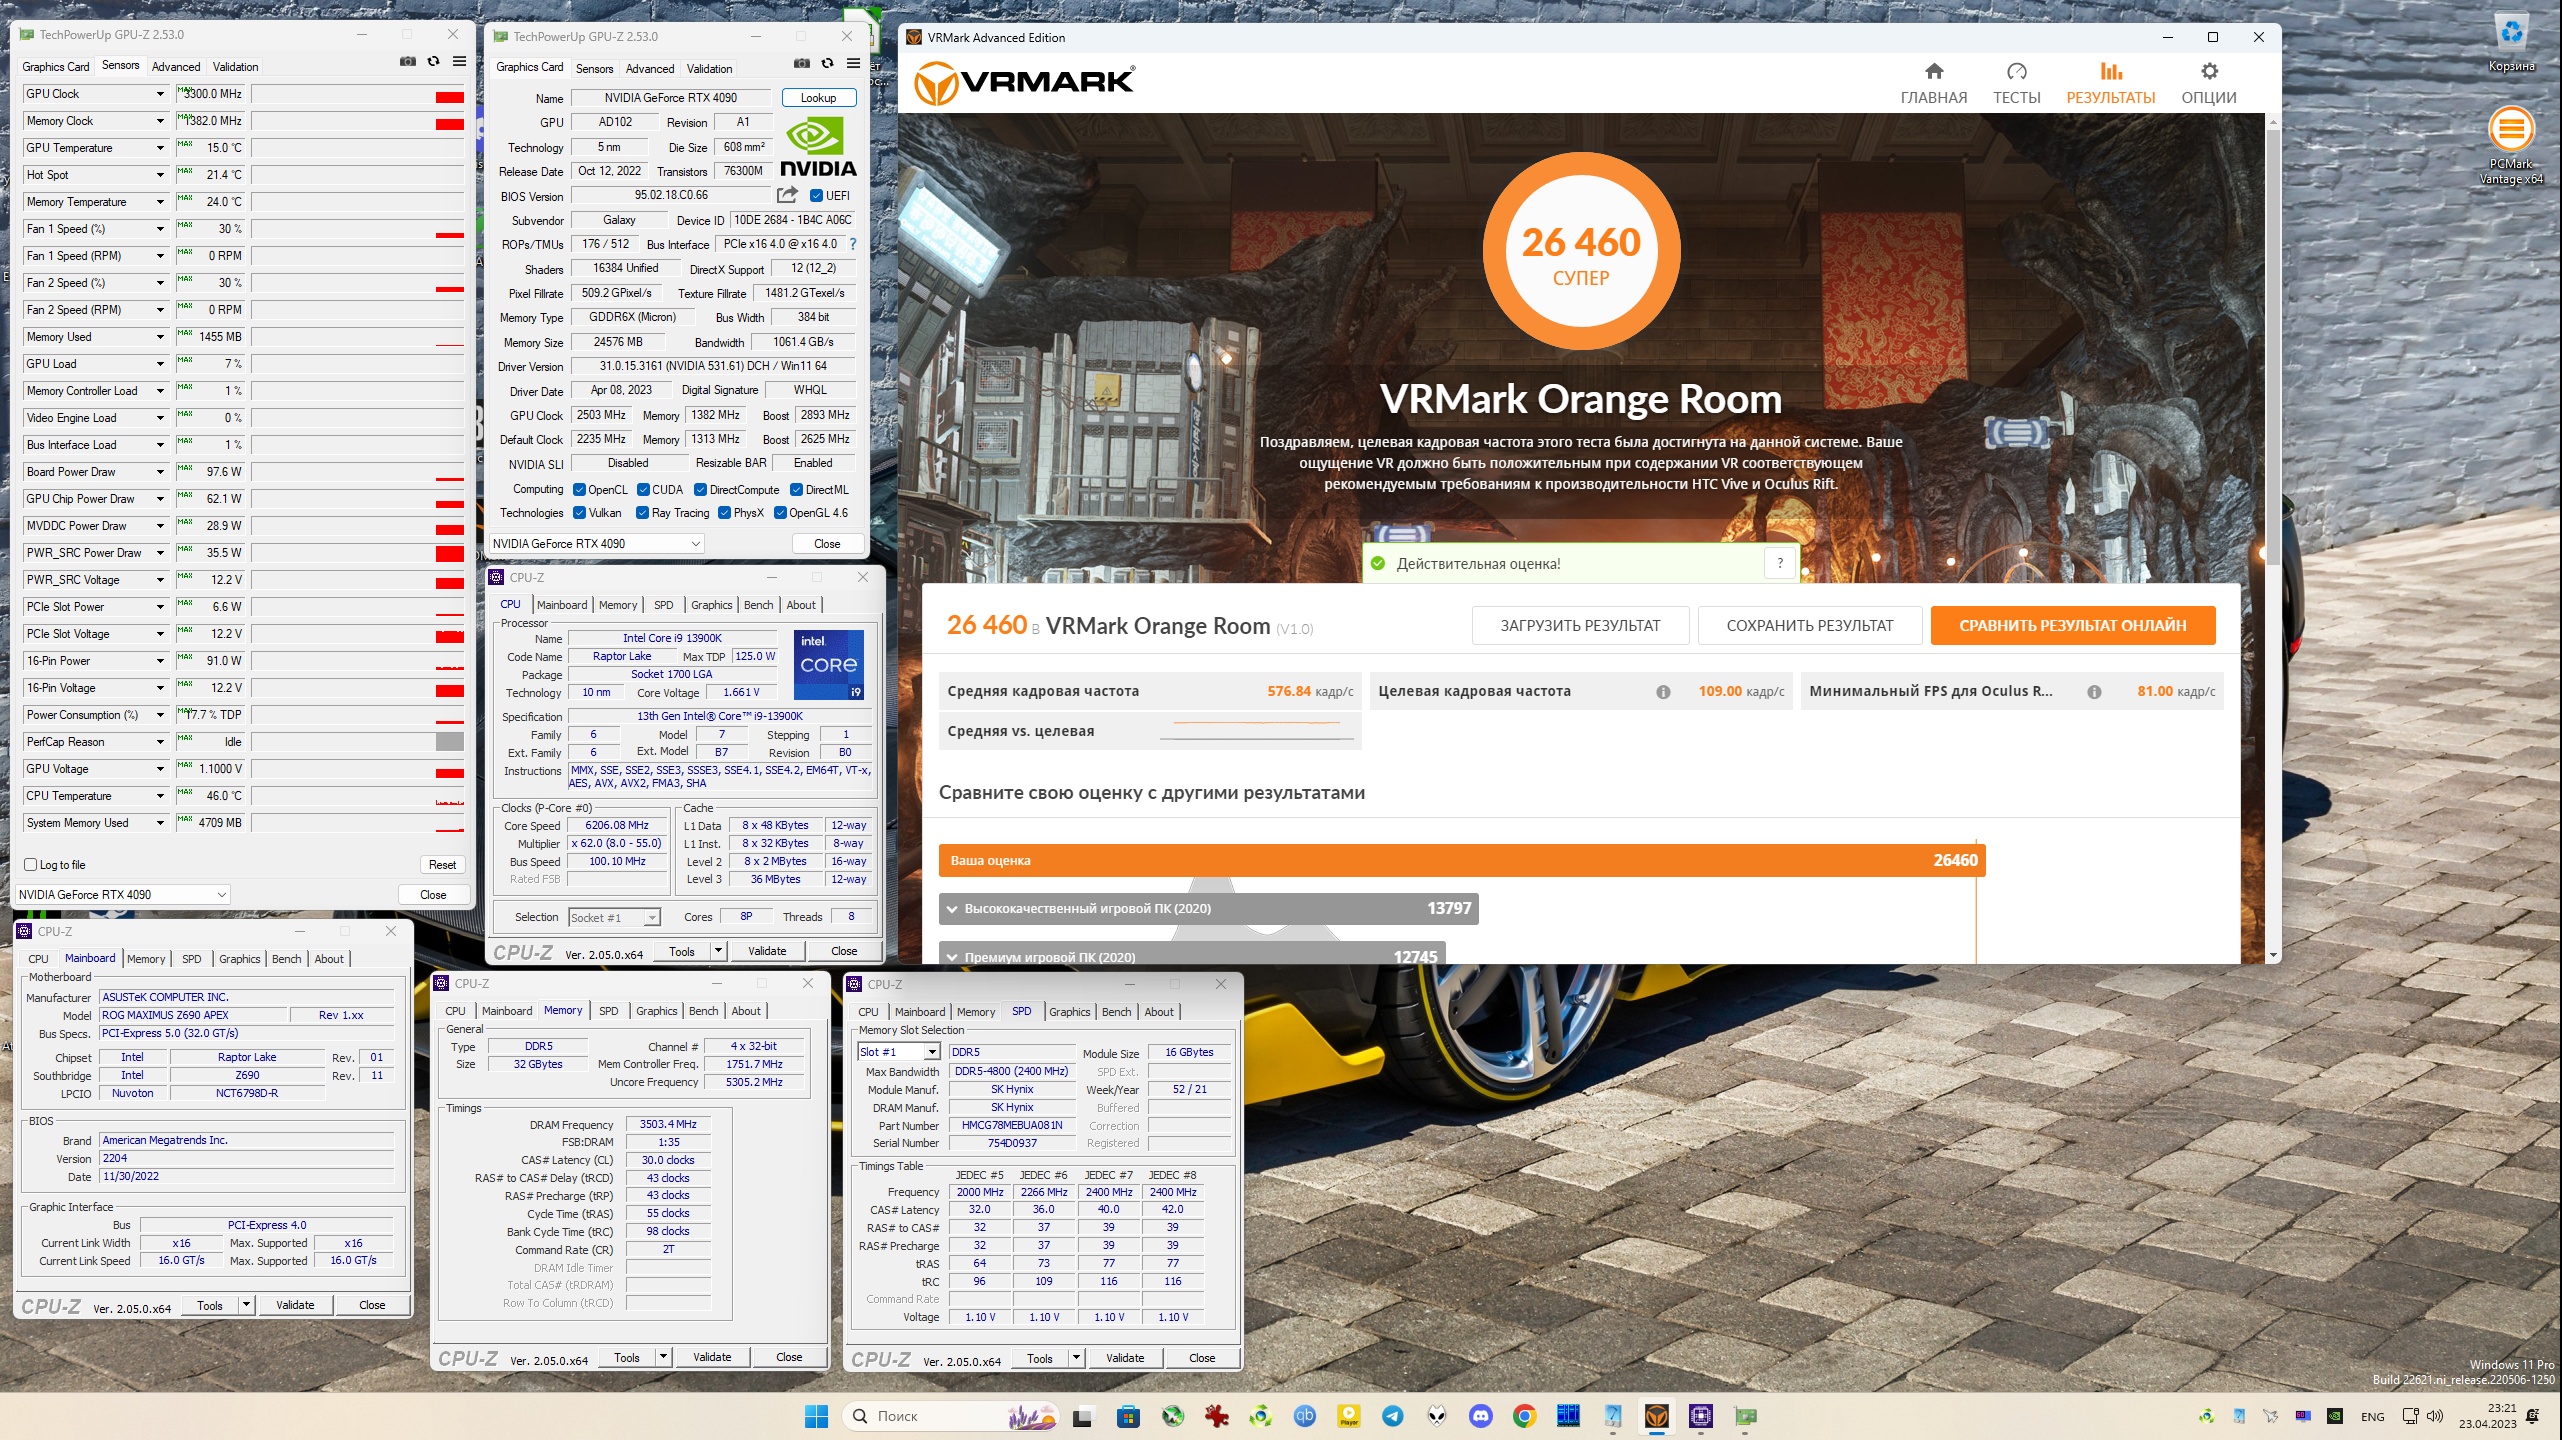Open Tools dropdown arrow in CPU-Z CPU window
This screenshot has width=2562, height=1440.
tap(718, 951)
